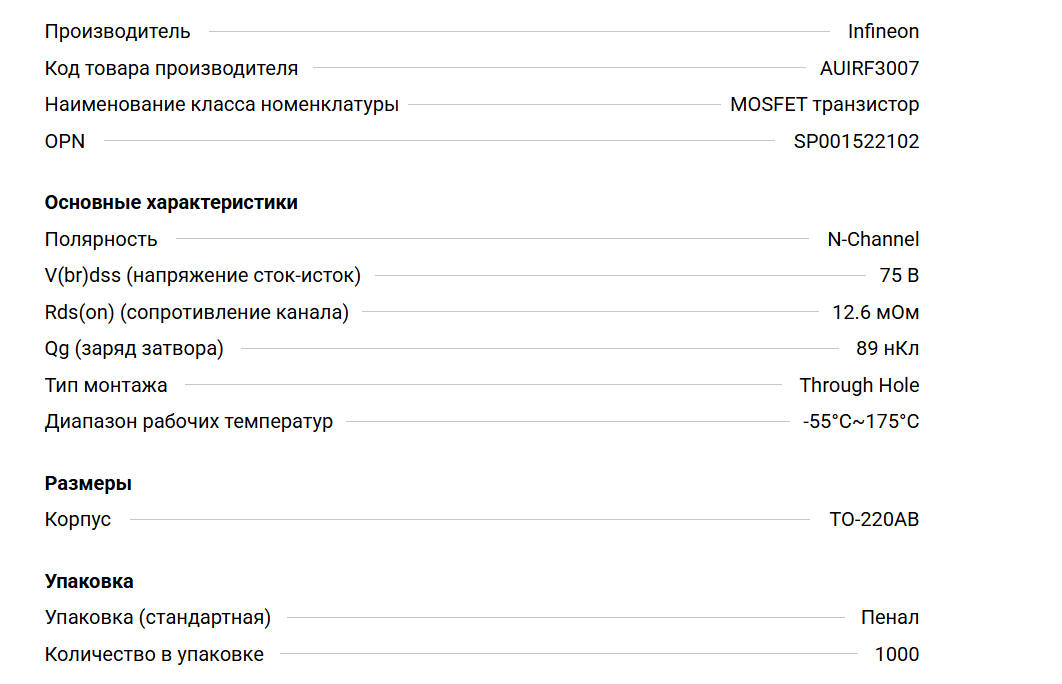This screenshot has width=1062, height=684.
Task: Click the Размеры section heading
Action: point(88,483)
